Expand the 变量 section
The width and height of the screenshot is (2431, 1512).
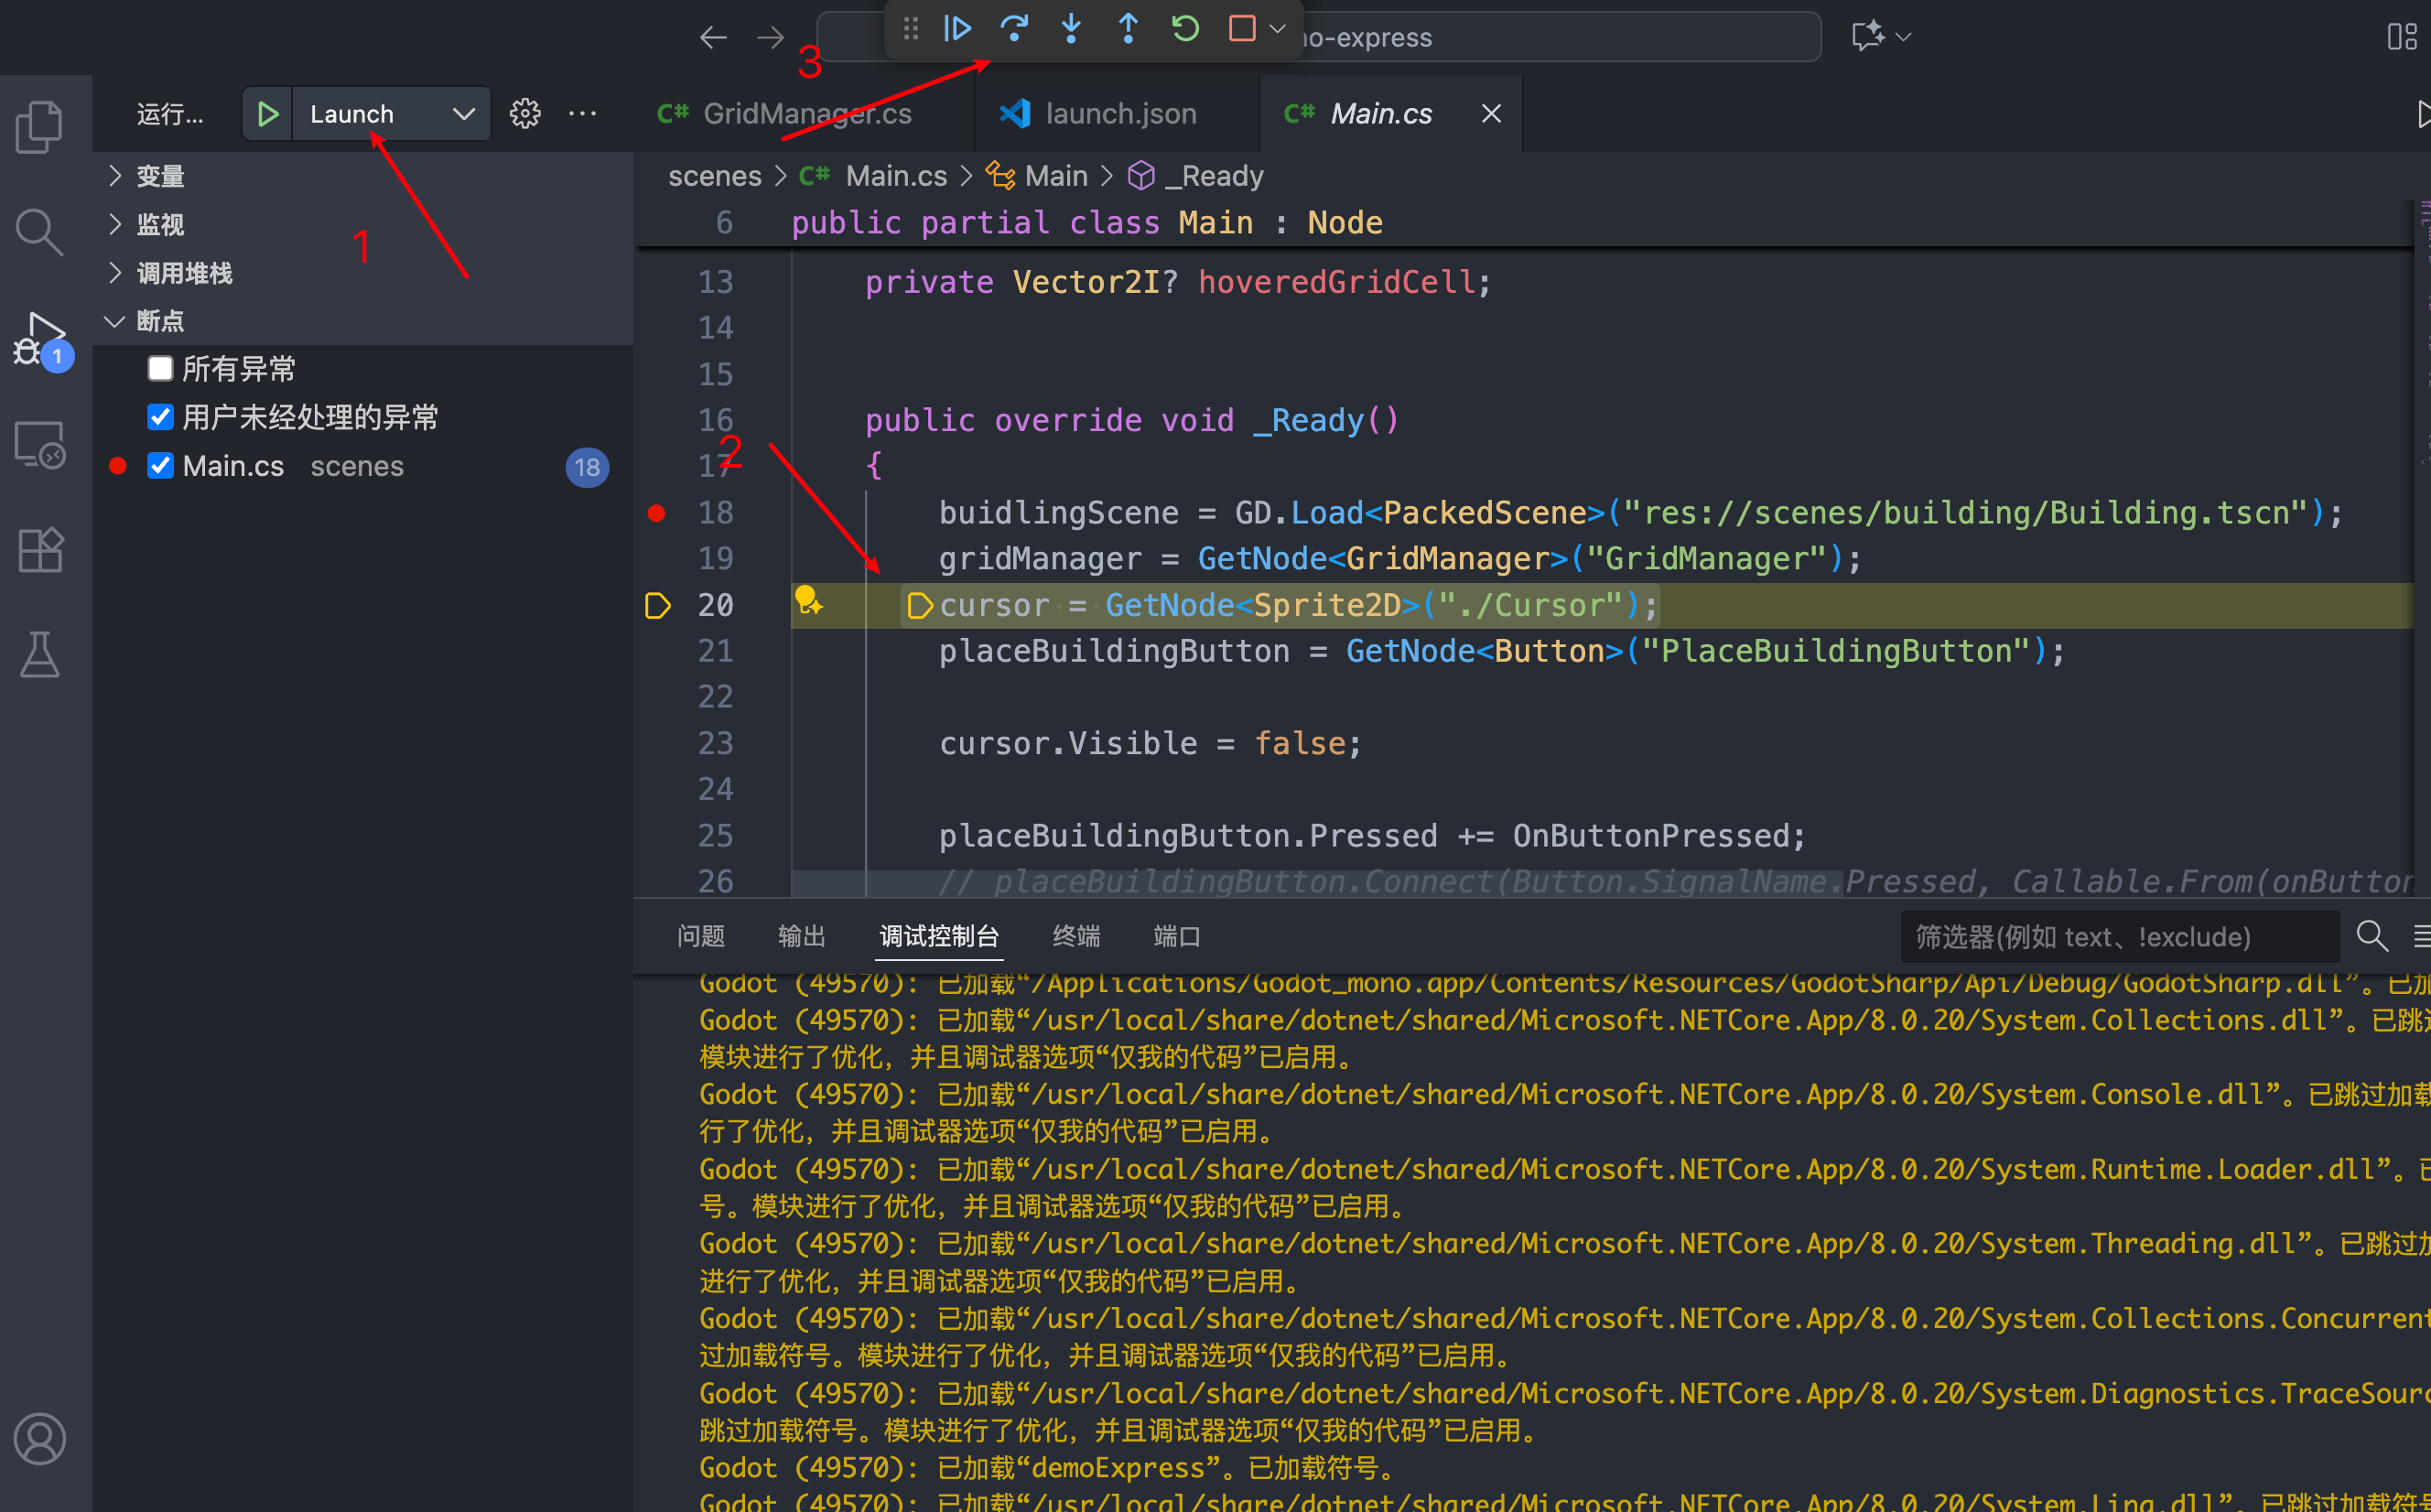[160, 176]
